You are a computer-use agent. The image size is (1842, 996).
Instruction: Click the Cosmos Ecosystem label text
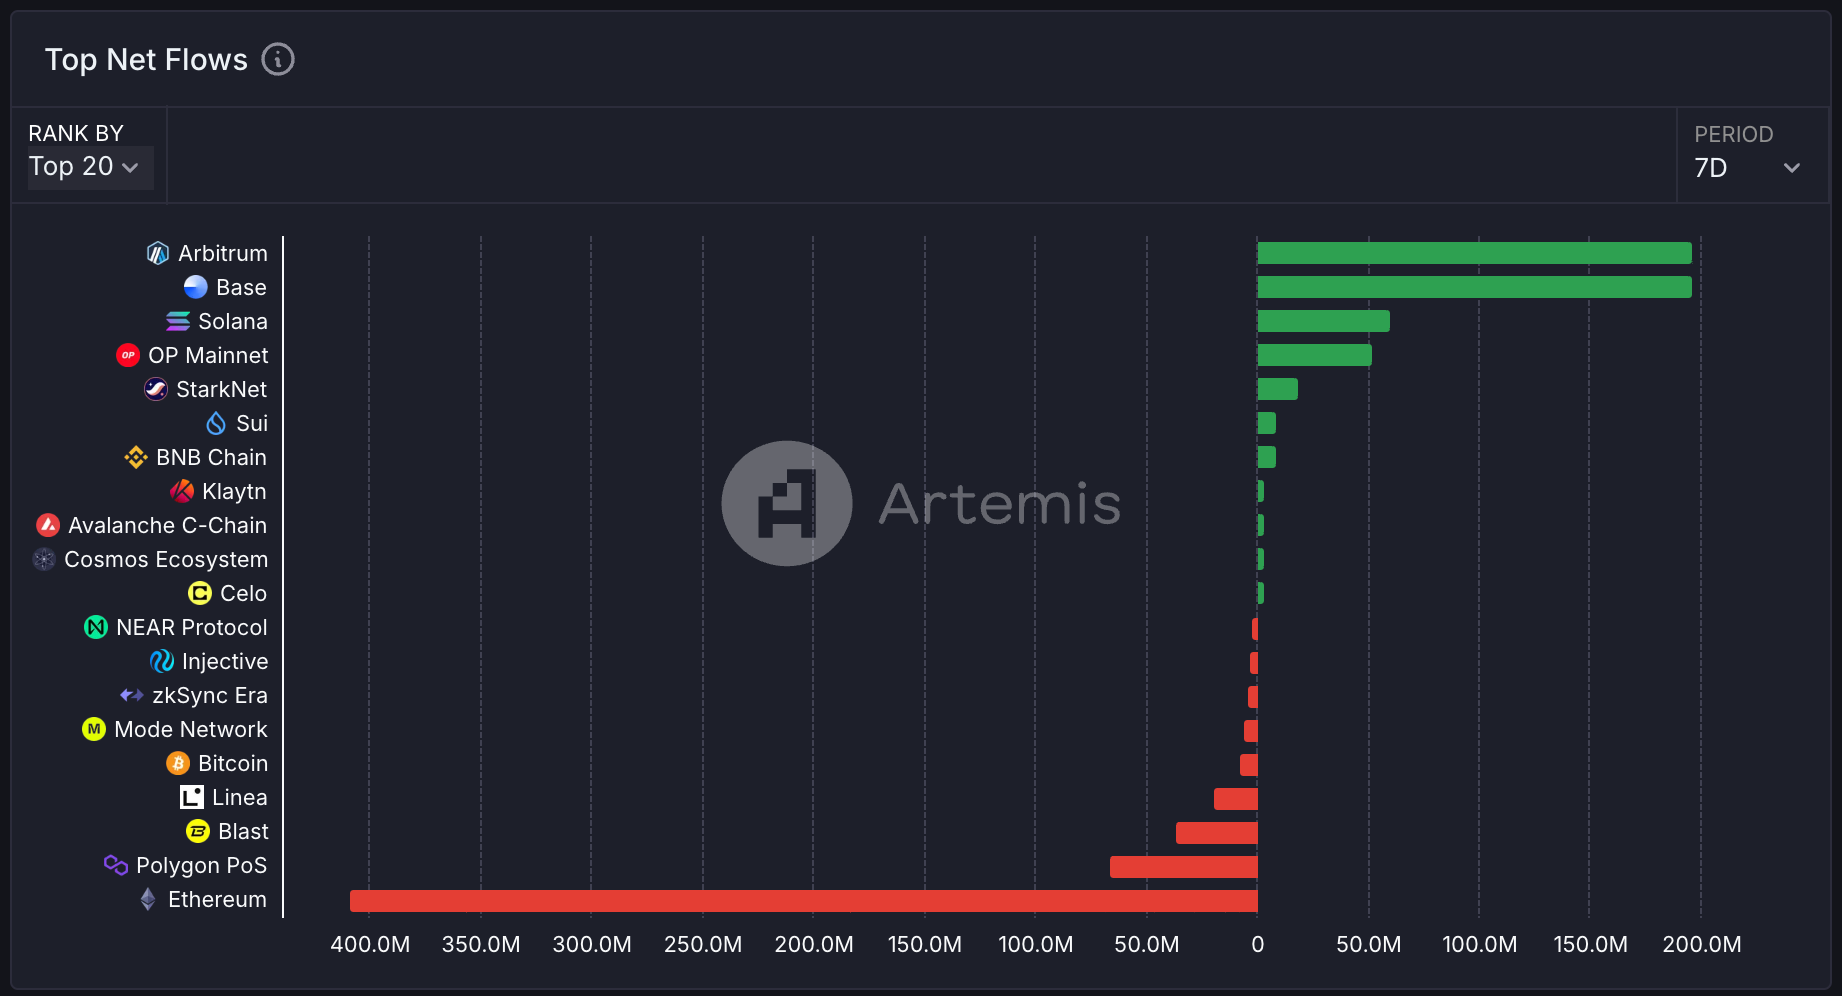(x=166, y=559)
